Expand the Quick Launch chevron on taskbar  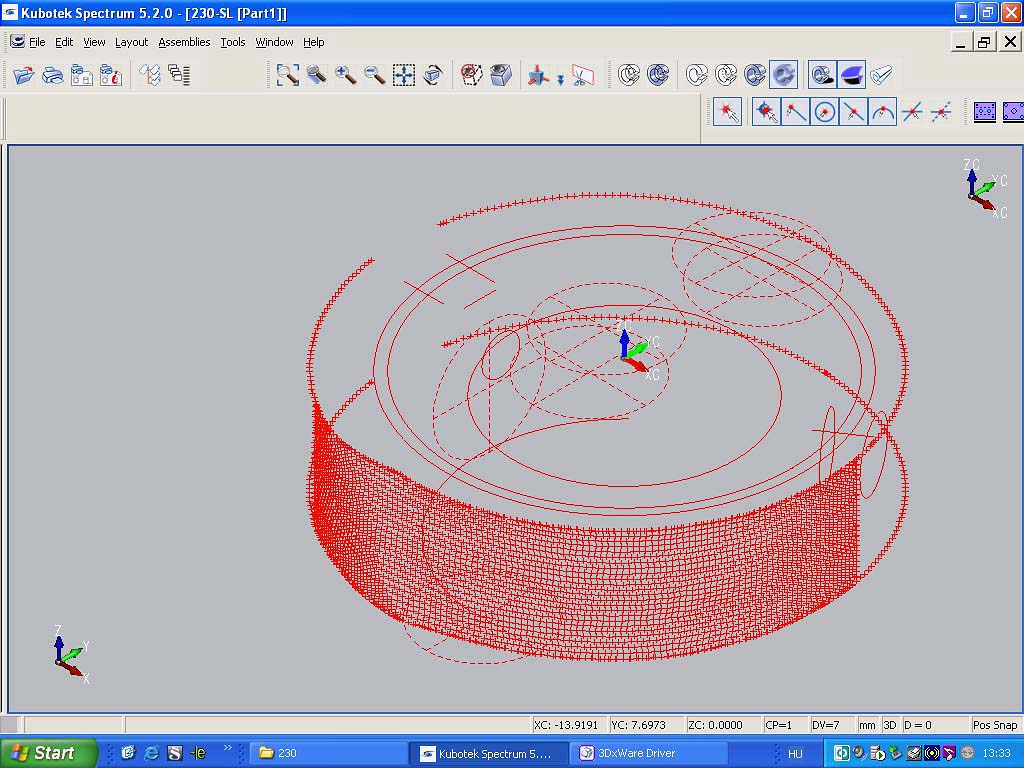[227, 748]
